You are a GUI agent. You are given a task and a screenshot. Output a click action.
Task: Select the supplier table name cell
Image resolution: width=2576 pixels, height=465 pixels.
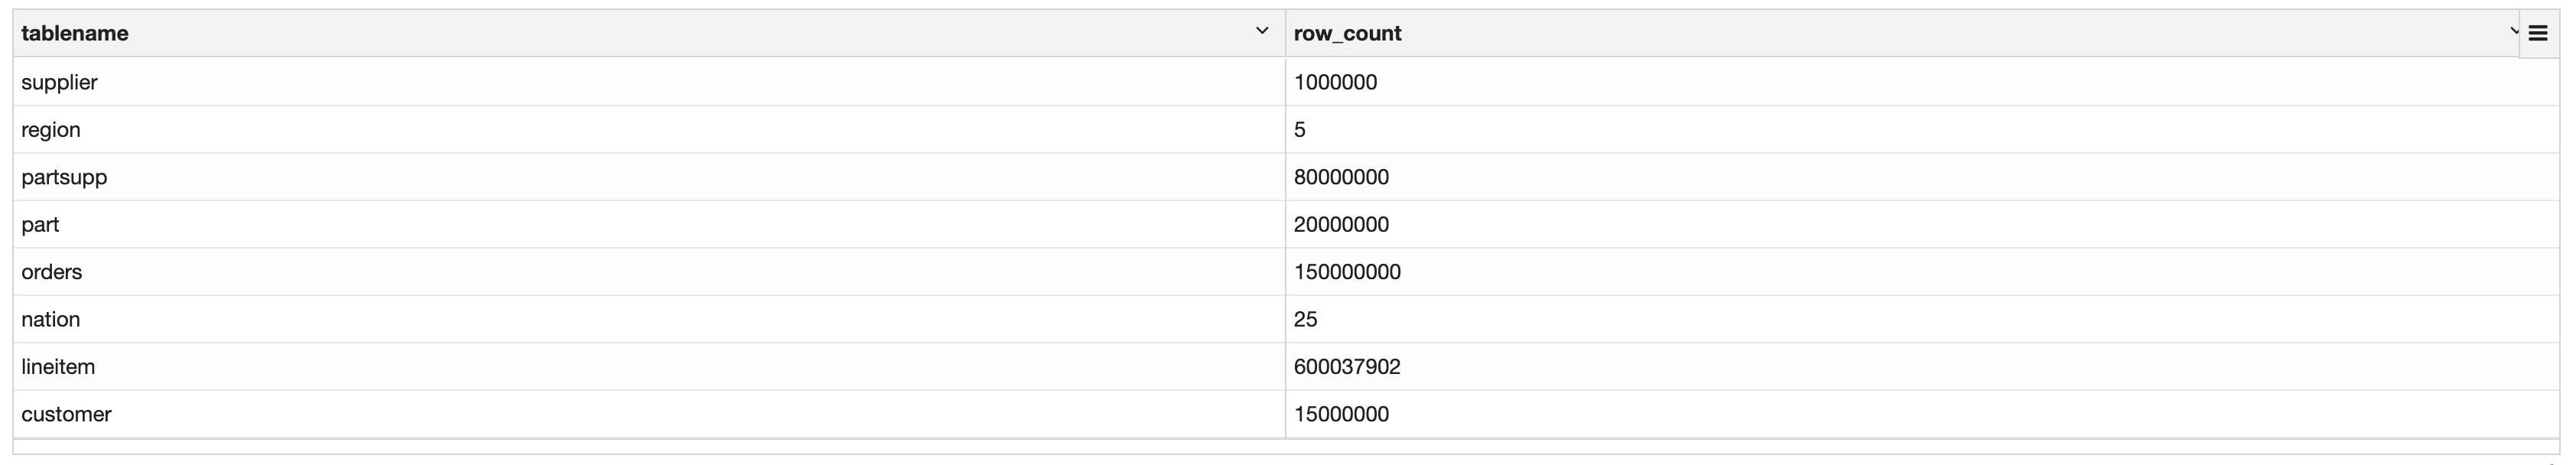pyautogui.click(x=59, y=82)
